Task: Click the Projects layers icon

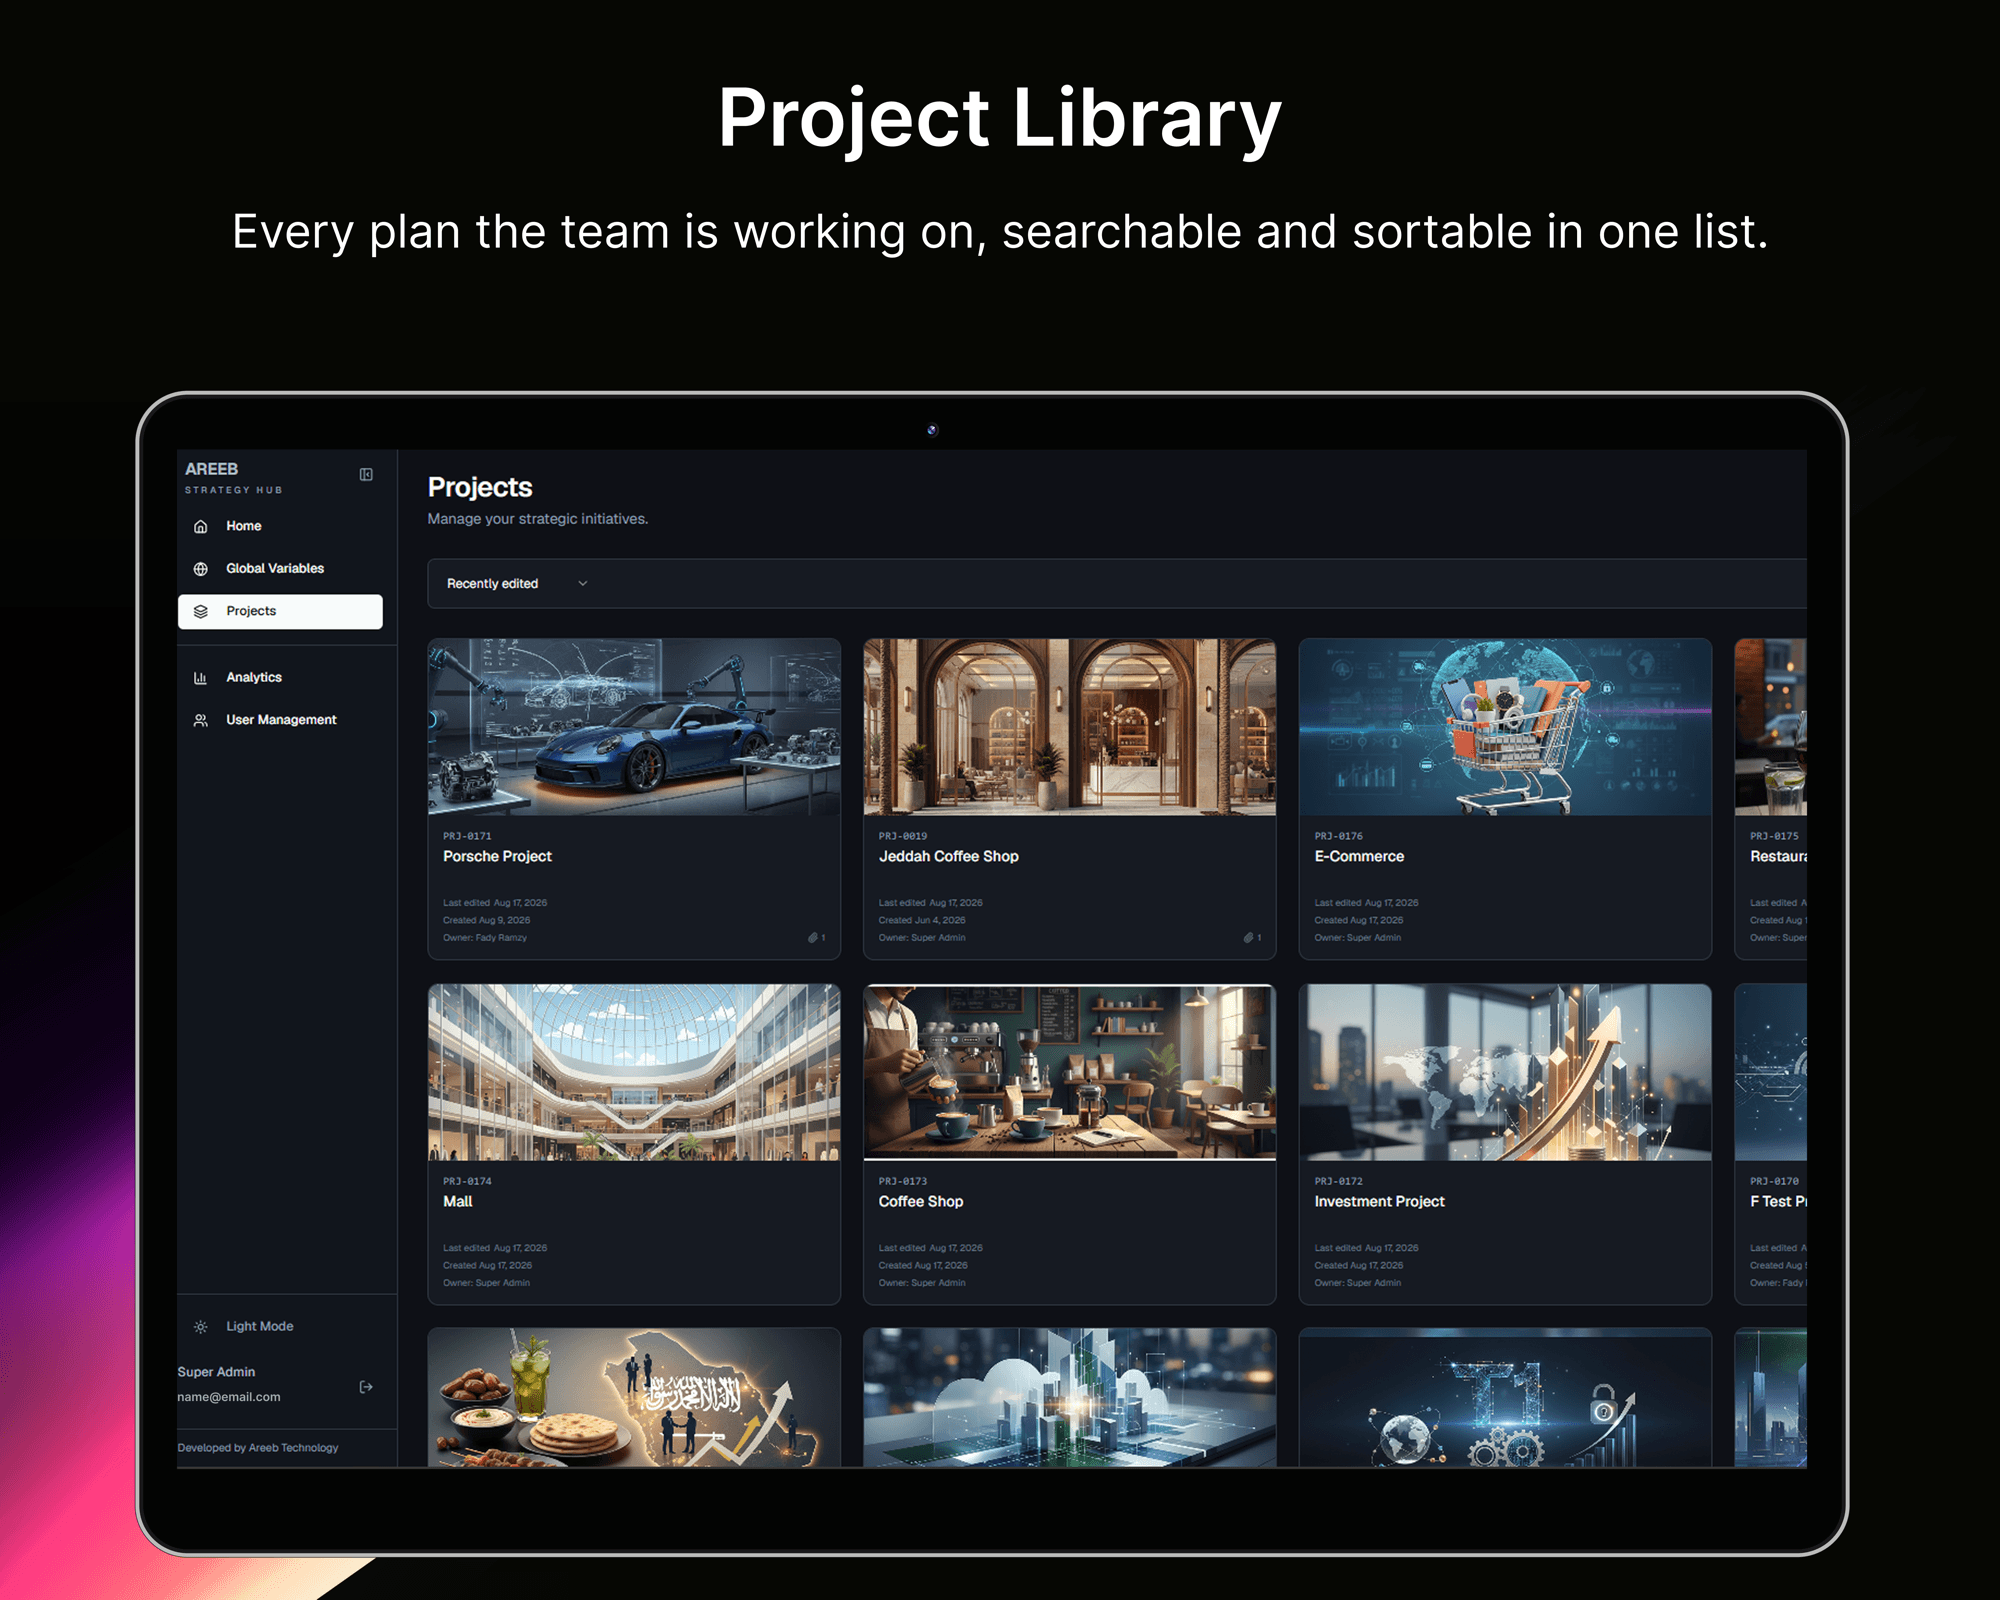Action: tap(201, 611)
